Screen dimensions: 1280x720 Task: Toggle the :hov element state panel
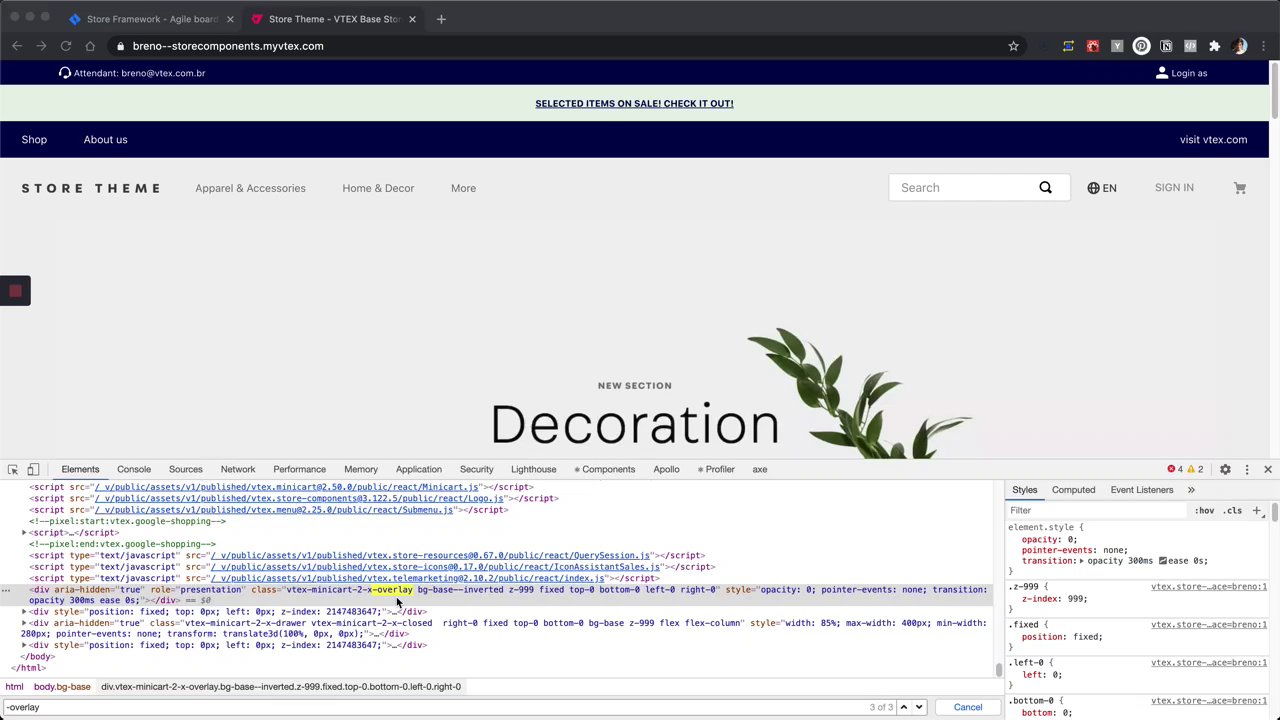click(1204, 510)
